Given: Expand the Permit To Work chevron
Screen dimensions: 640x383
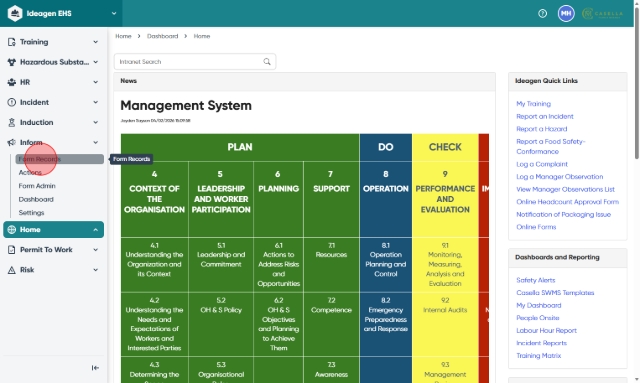Looking at the screenshot, I should (x=96, y=249).
